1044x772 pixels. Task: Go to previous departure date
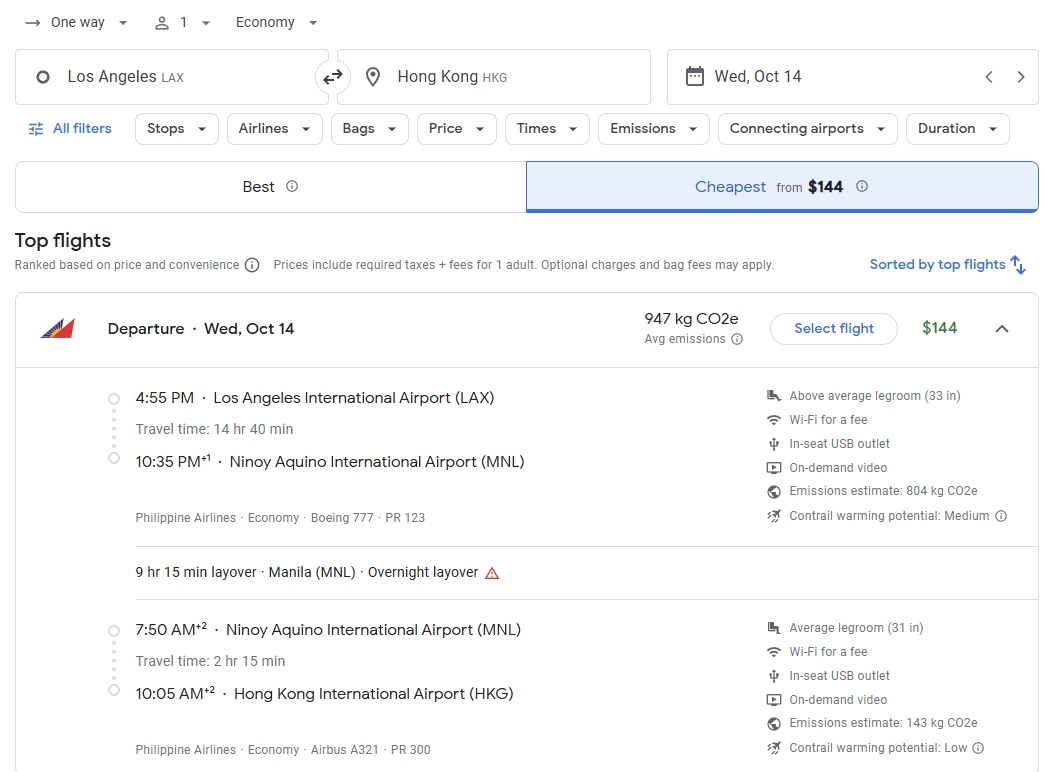pyautogui.click(x=989, y=77)
